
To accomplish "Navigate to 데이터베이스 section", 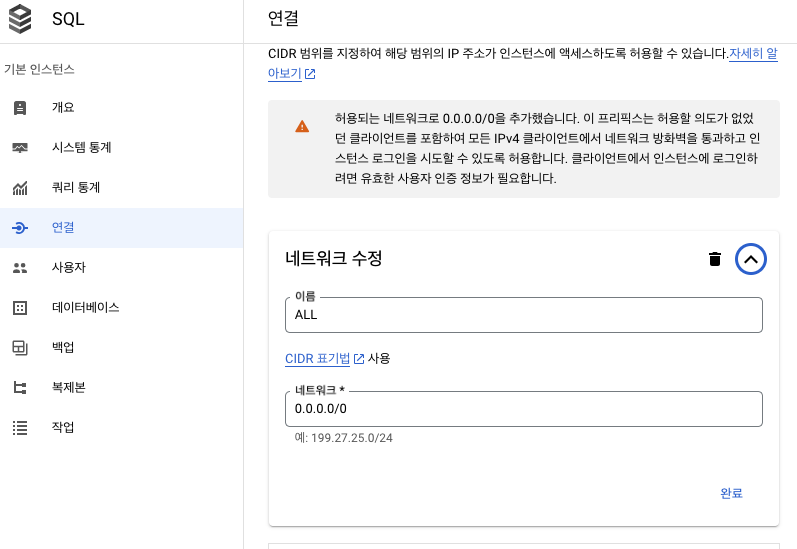I will (121, 308).
